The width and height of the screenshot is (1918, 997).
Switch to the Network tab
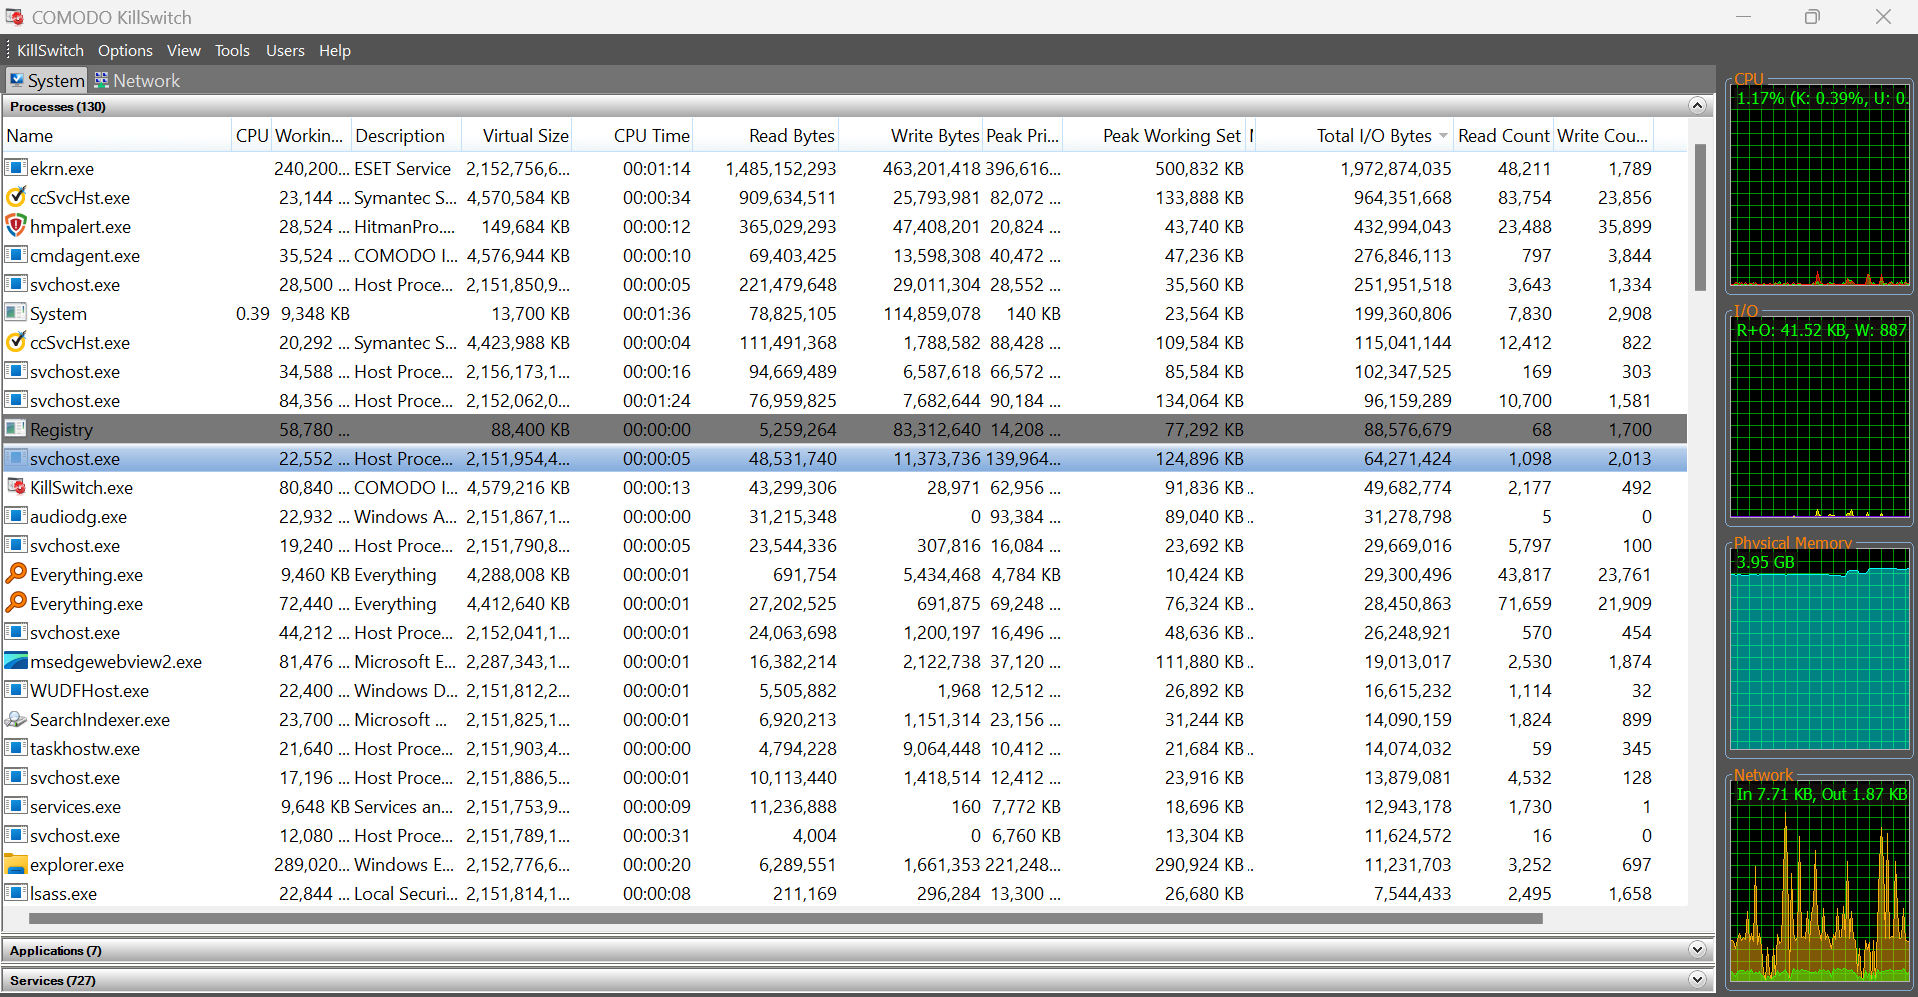[x=137, y=80]
